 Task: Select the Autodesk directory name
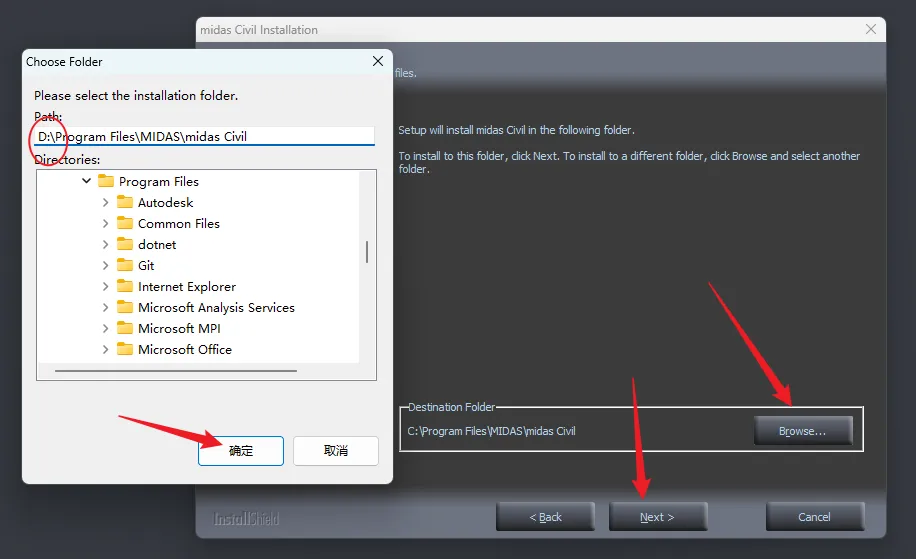(x=165, y=203)
